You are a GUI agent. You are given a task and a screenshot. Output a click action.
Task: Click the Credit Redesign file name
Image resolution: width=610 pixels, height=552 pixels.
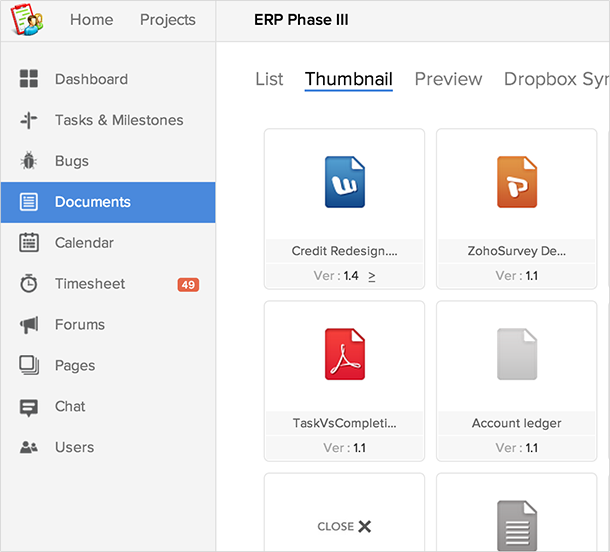click(x=345, y=251)
